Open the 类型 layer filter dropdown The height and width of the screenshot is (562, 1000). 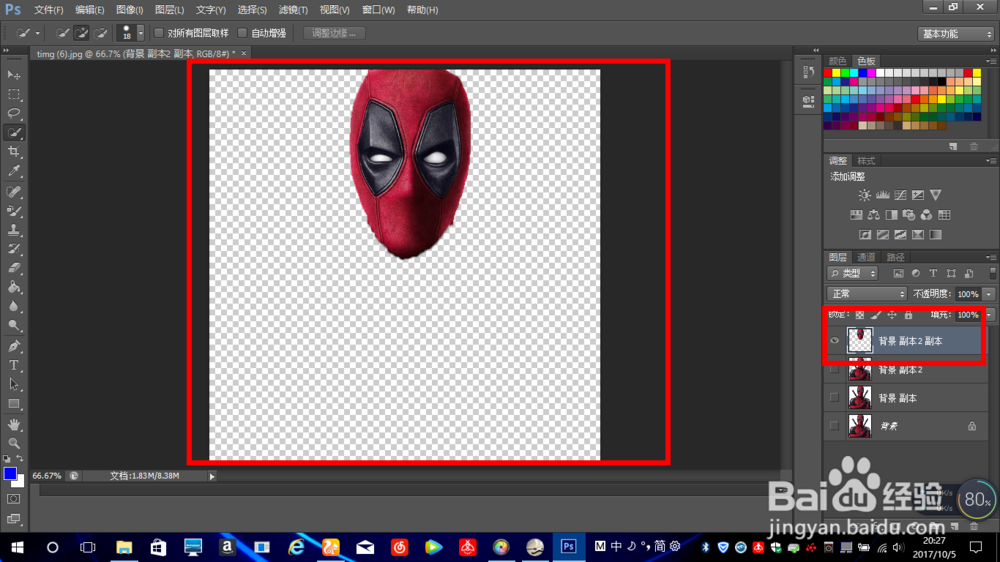click(853, 274)
